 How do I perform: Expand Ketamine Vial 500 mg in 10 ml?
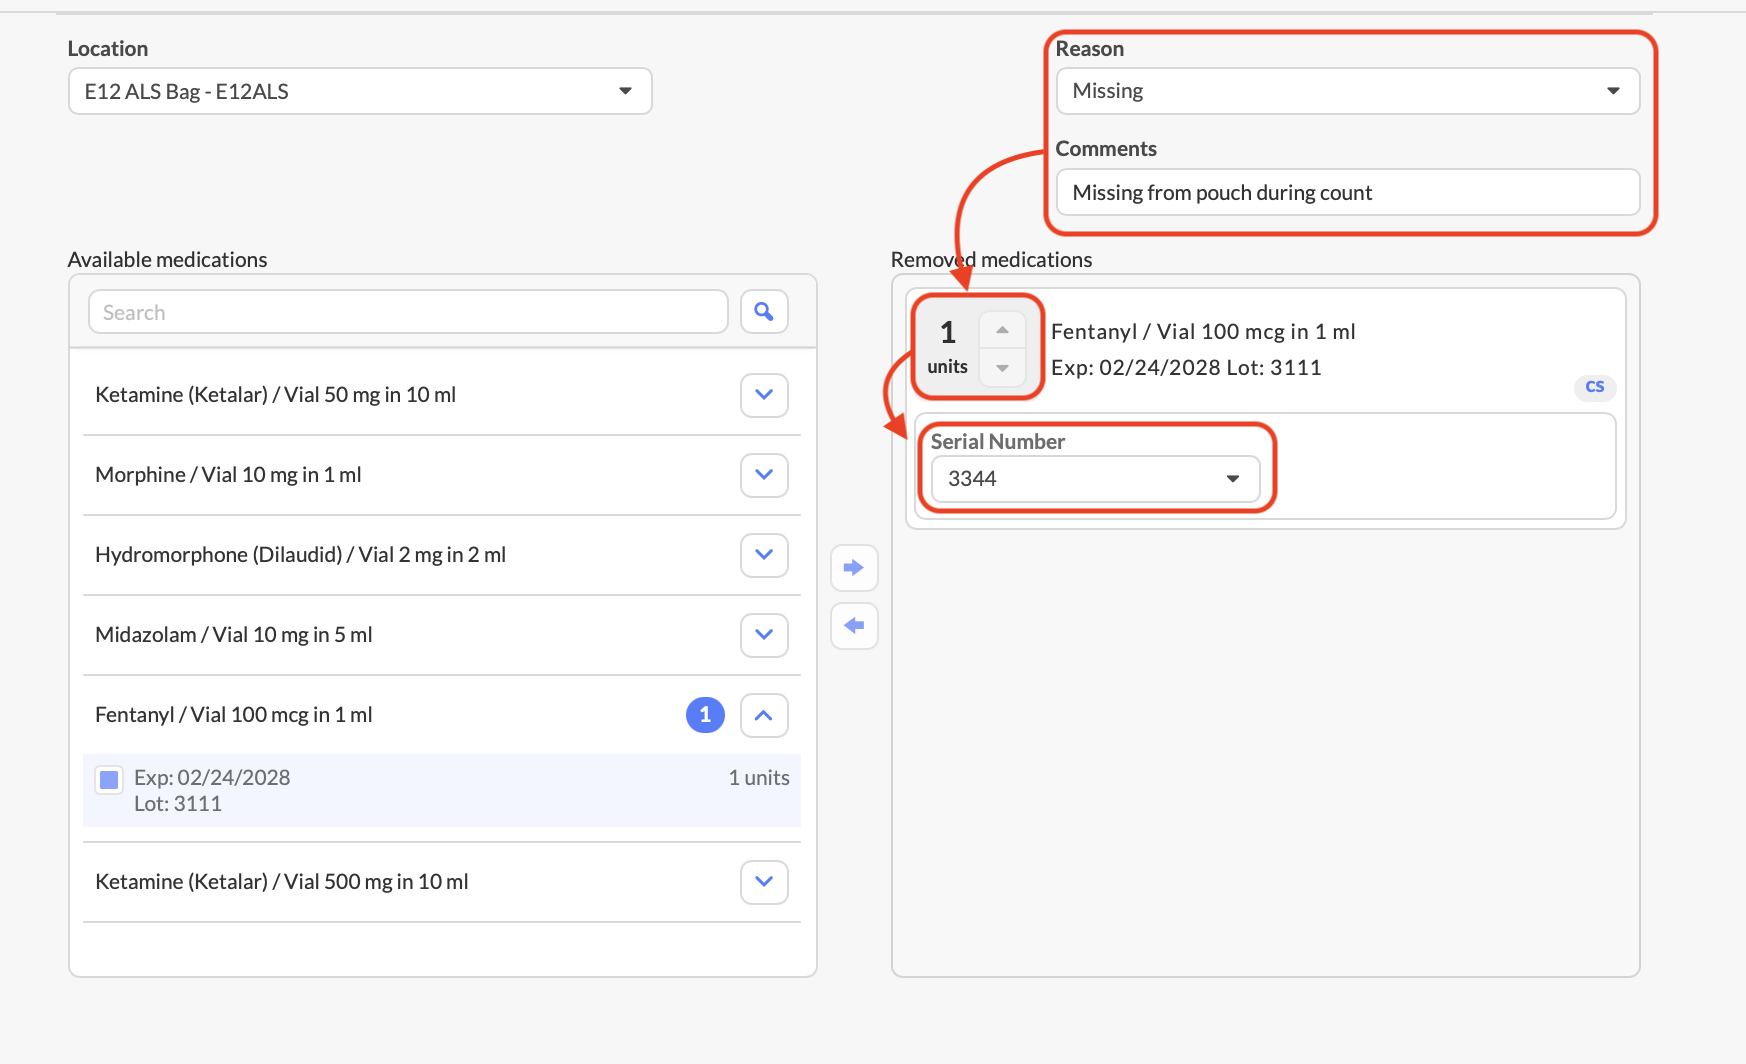pos(764,882)
